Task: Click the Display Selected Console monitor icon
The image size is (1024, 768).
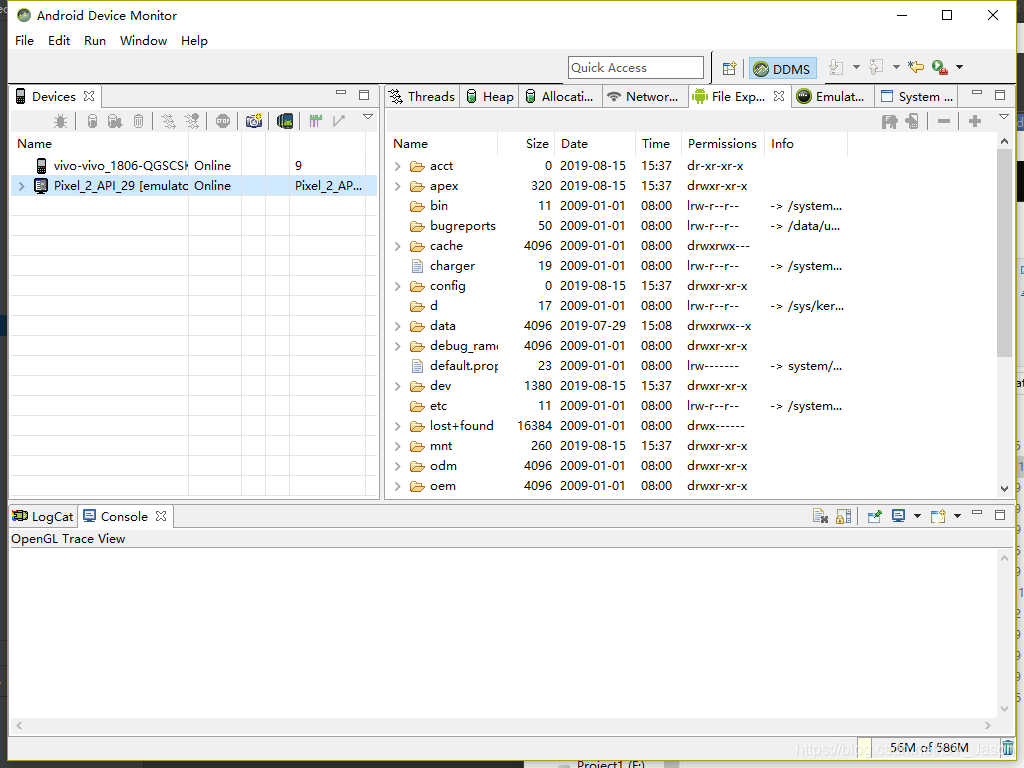Action: pos(899,516)
